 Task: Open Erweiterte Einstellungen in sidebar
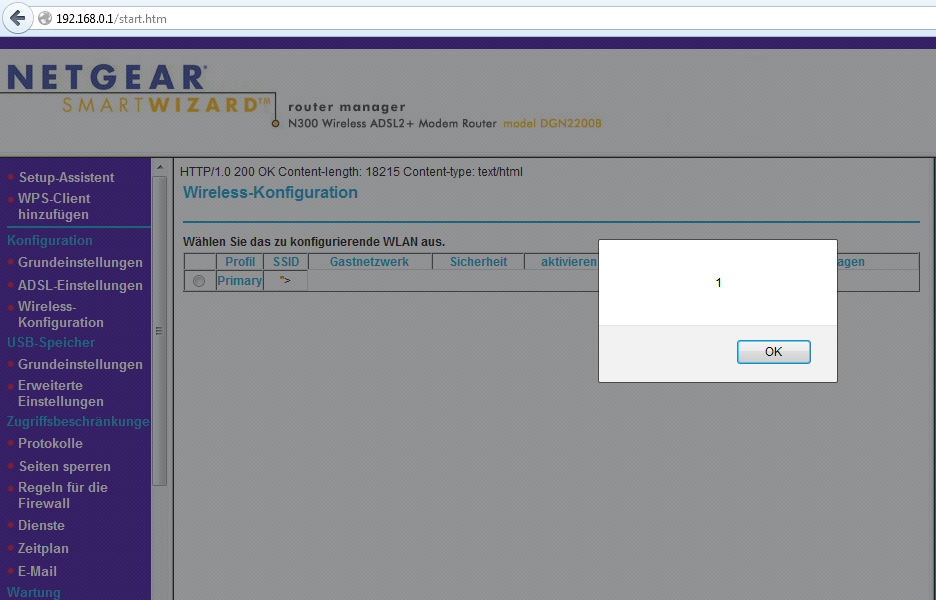tap(60, 393)
